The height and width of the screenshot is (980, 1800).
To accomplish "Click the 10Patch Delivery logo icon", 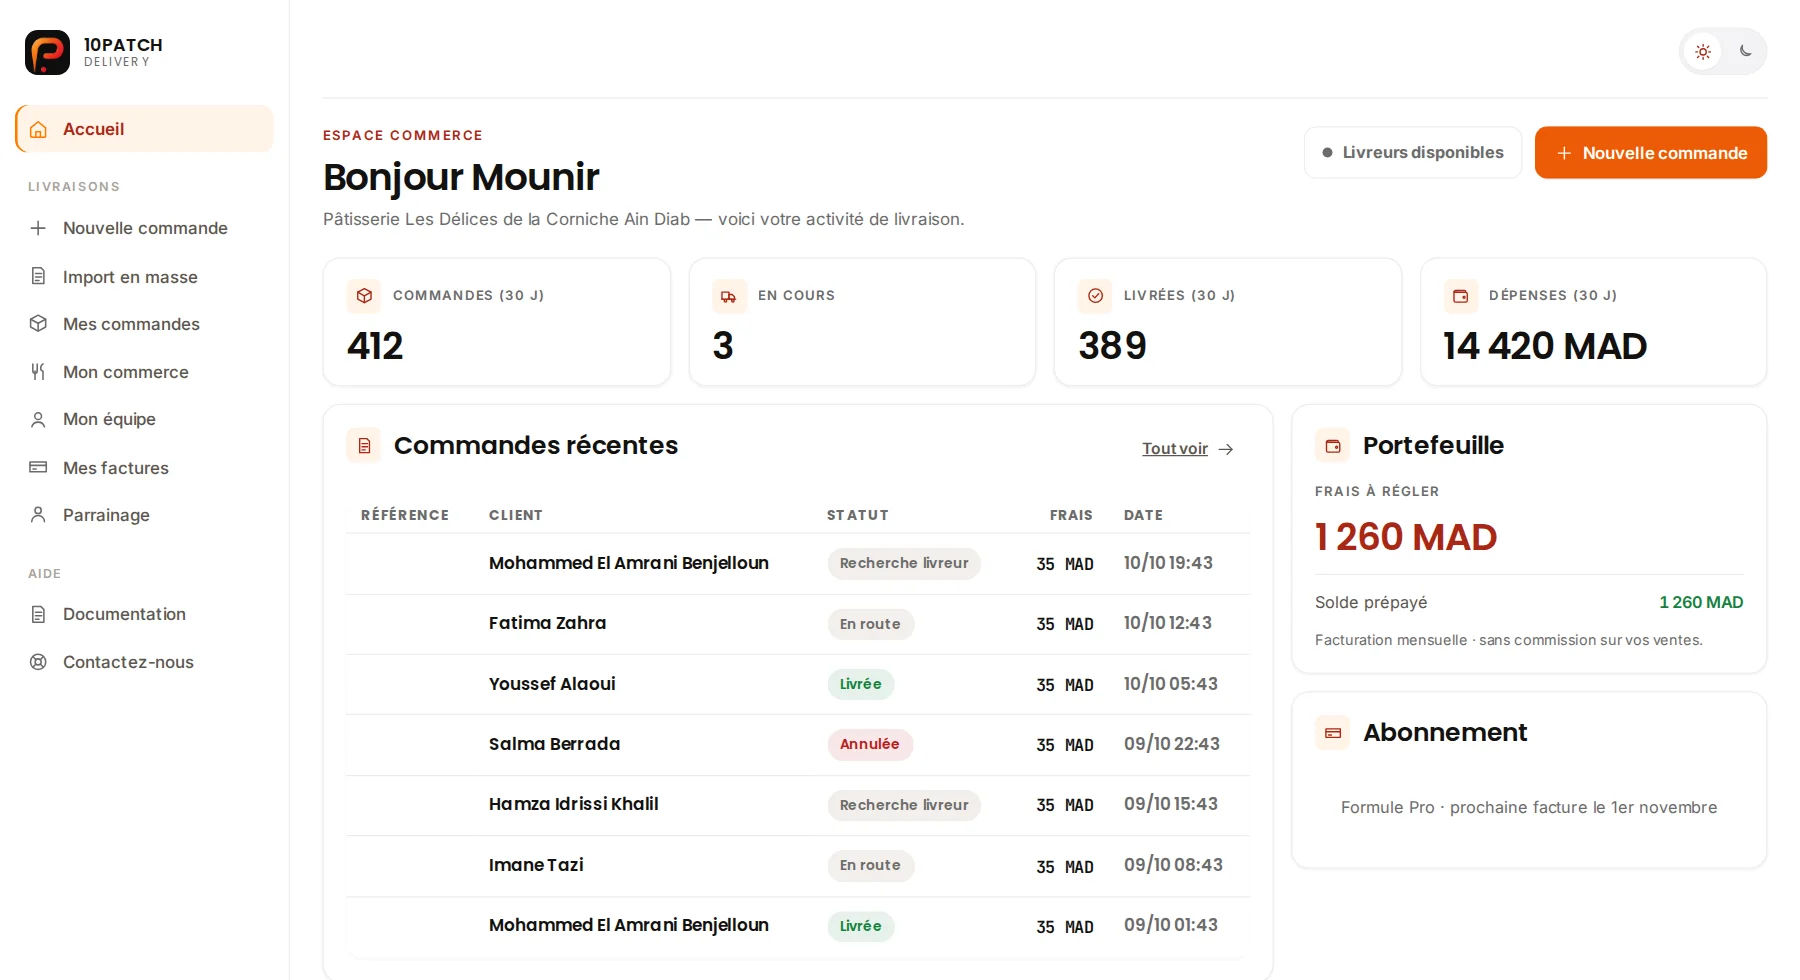I will (47, 52).
